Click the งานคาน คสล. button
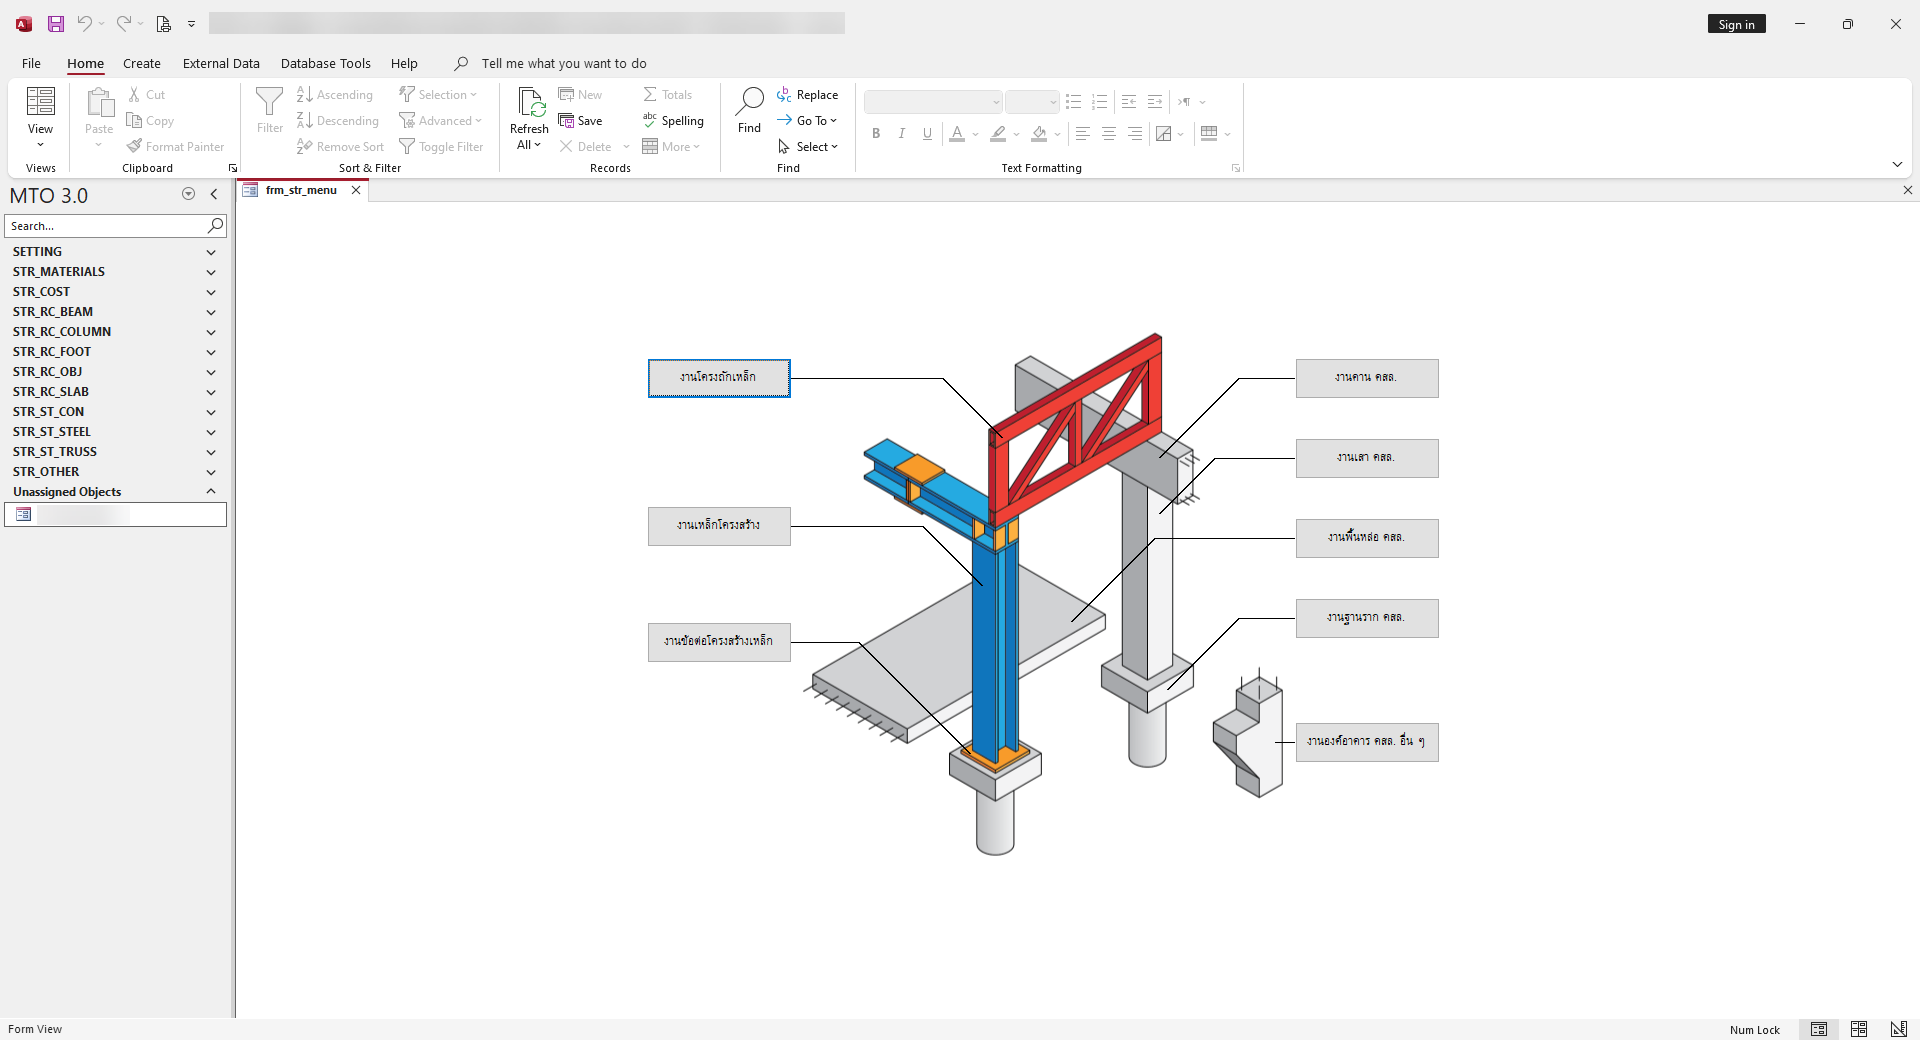The height and width of the screenshot is (1040, 1920). pos(1367,378)
